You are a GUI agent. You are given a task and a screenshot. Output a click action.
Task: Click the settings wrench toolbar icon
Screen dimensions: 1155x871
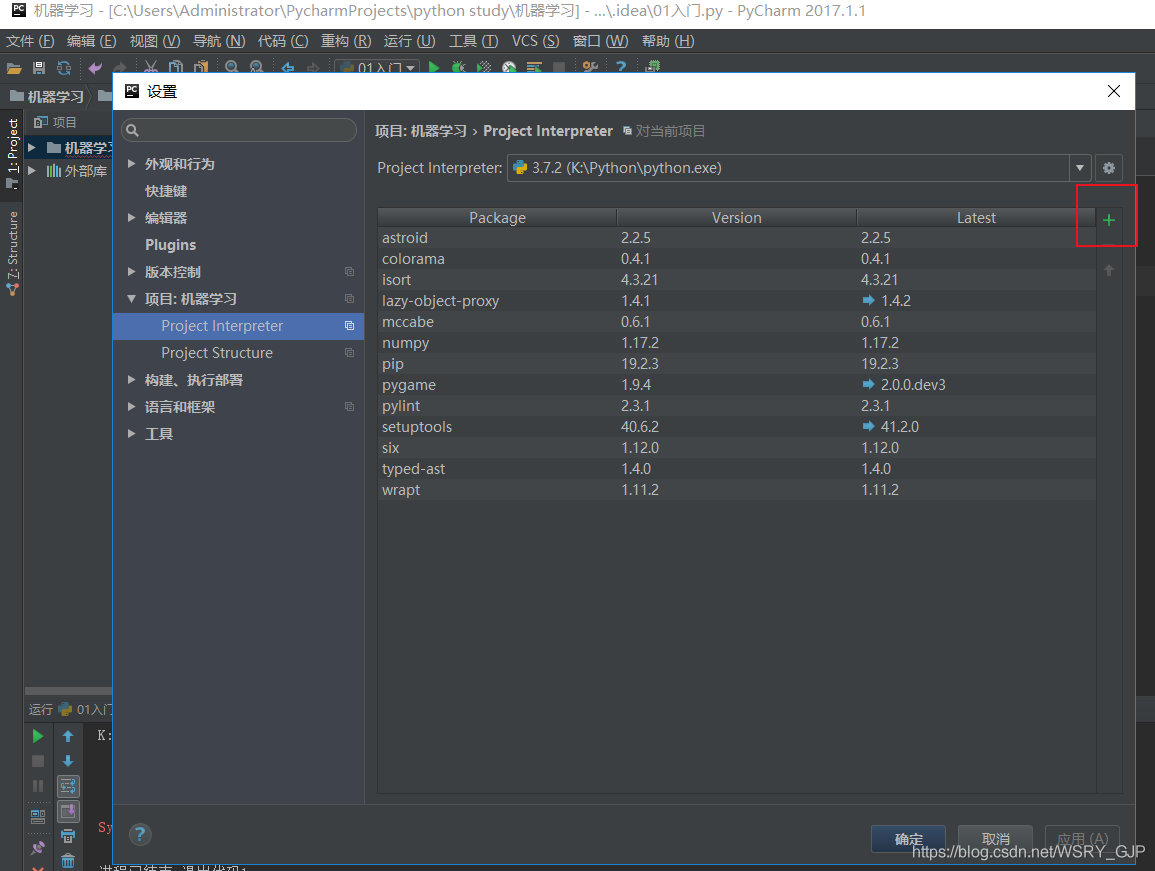pos(590,68)
